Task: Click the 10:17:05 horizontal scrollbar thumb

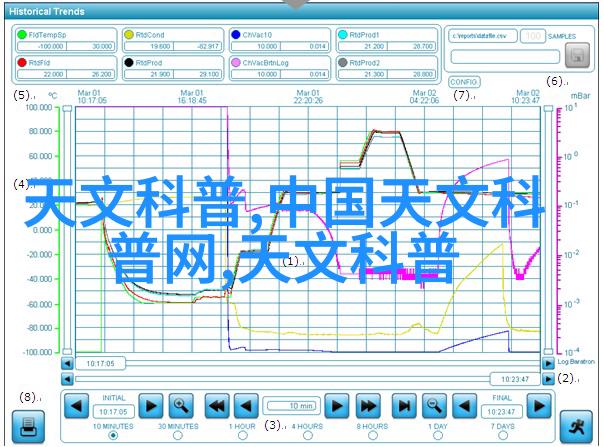Action: (x=100, y=363)
